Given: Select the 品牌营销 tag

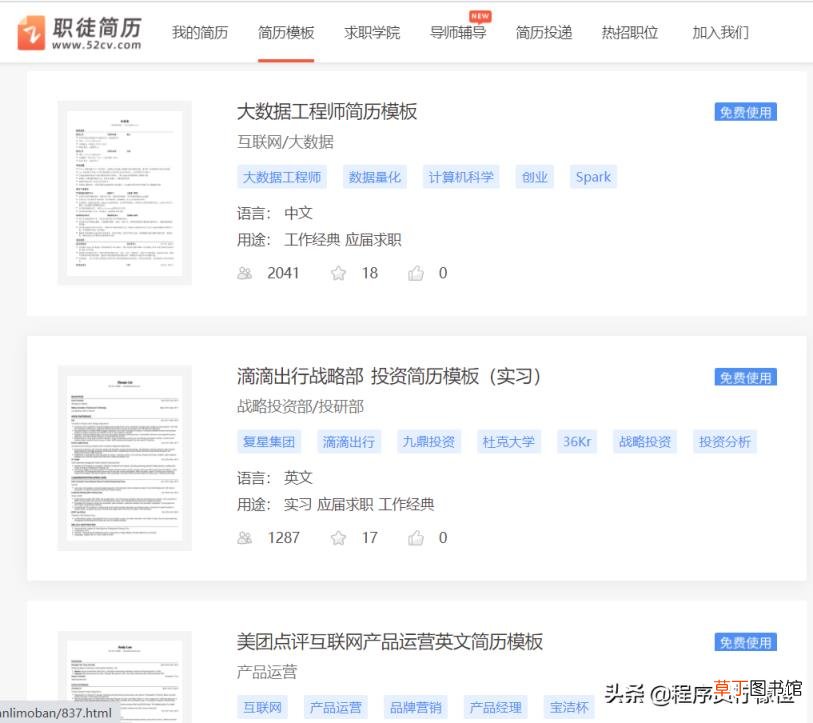Looking at the screenshot, I should [x=416, y=707].
